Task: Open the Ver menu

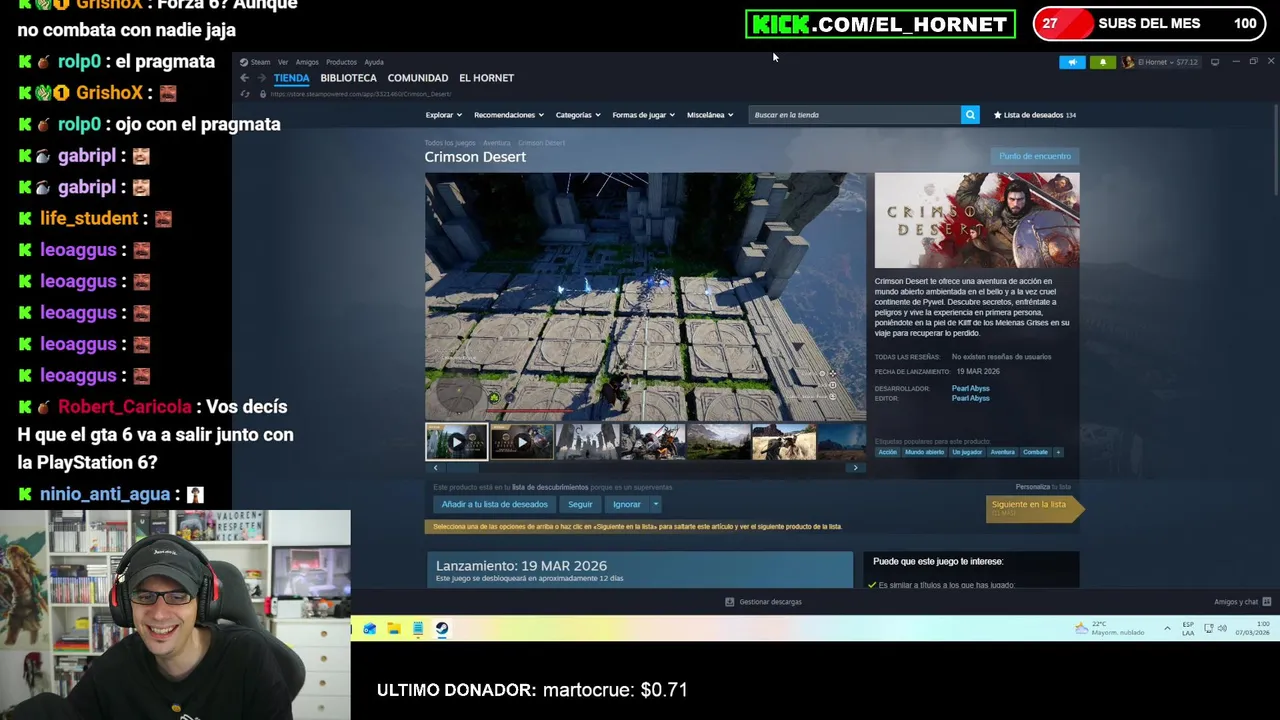Action: pyautogui.click(x=283, y=62)
